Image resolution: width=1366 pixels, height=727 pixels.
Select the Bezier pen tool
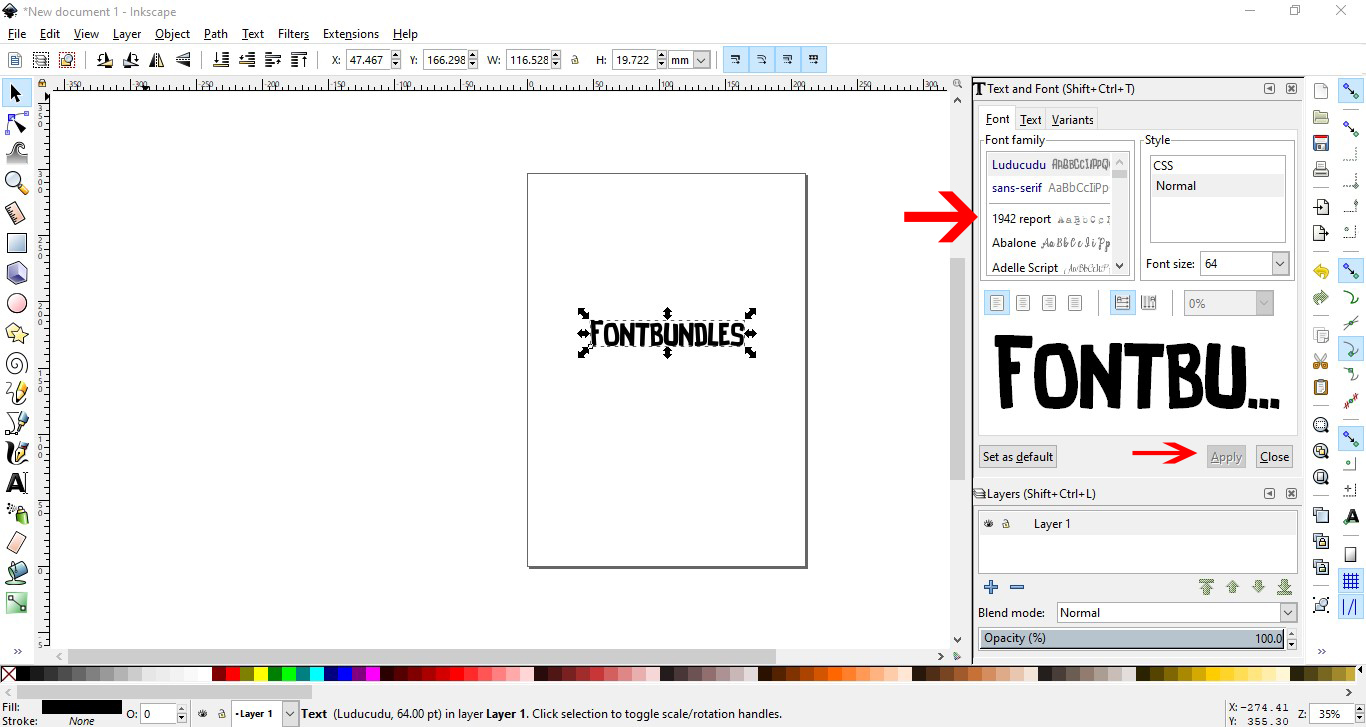pos(16,423)
